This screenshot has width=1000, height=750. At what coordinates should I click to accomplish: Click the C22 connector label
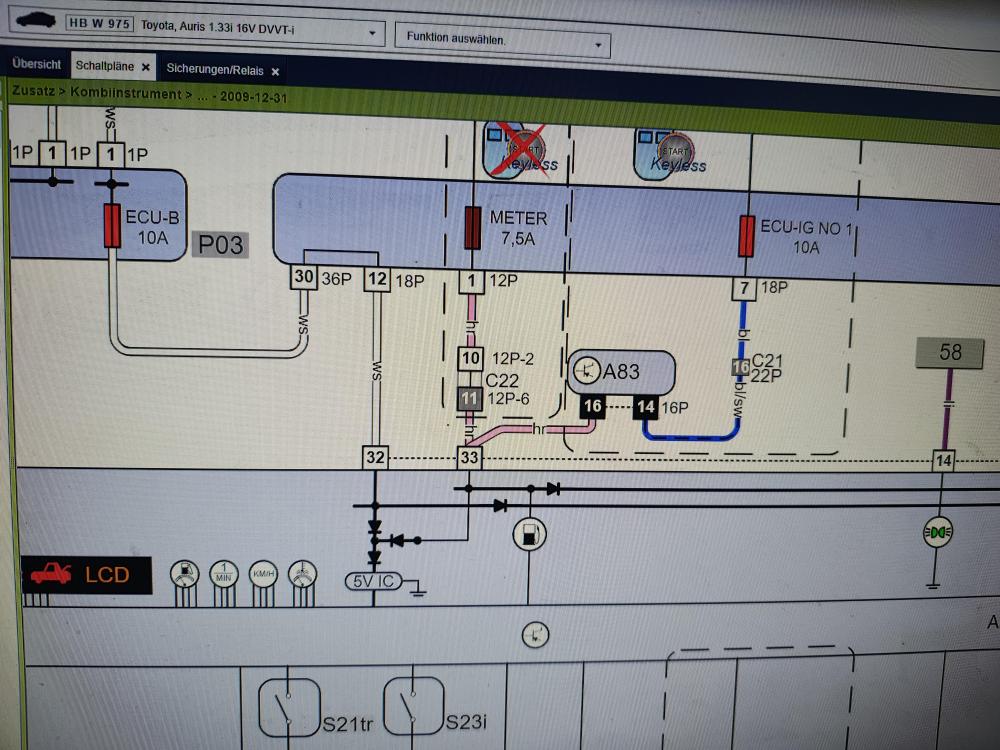click(502, 381)
